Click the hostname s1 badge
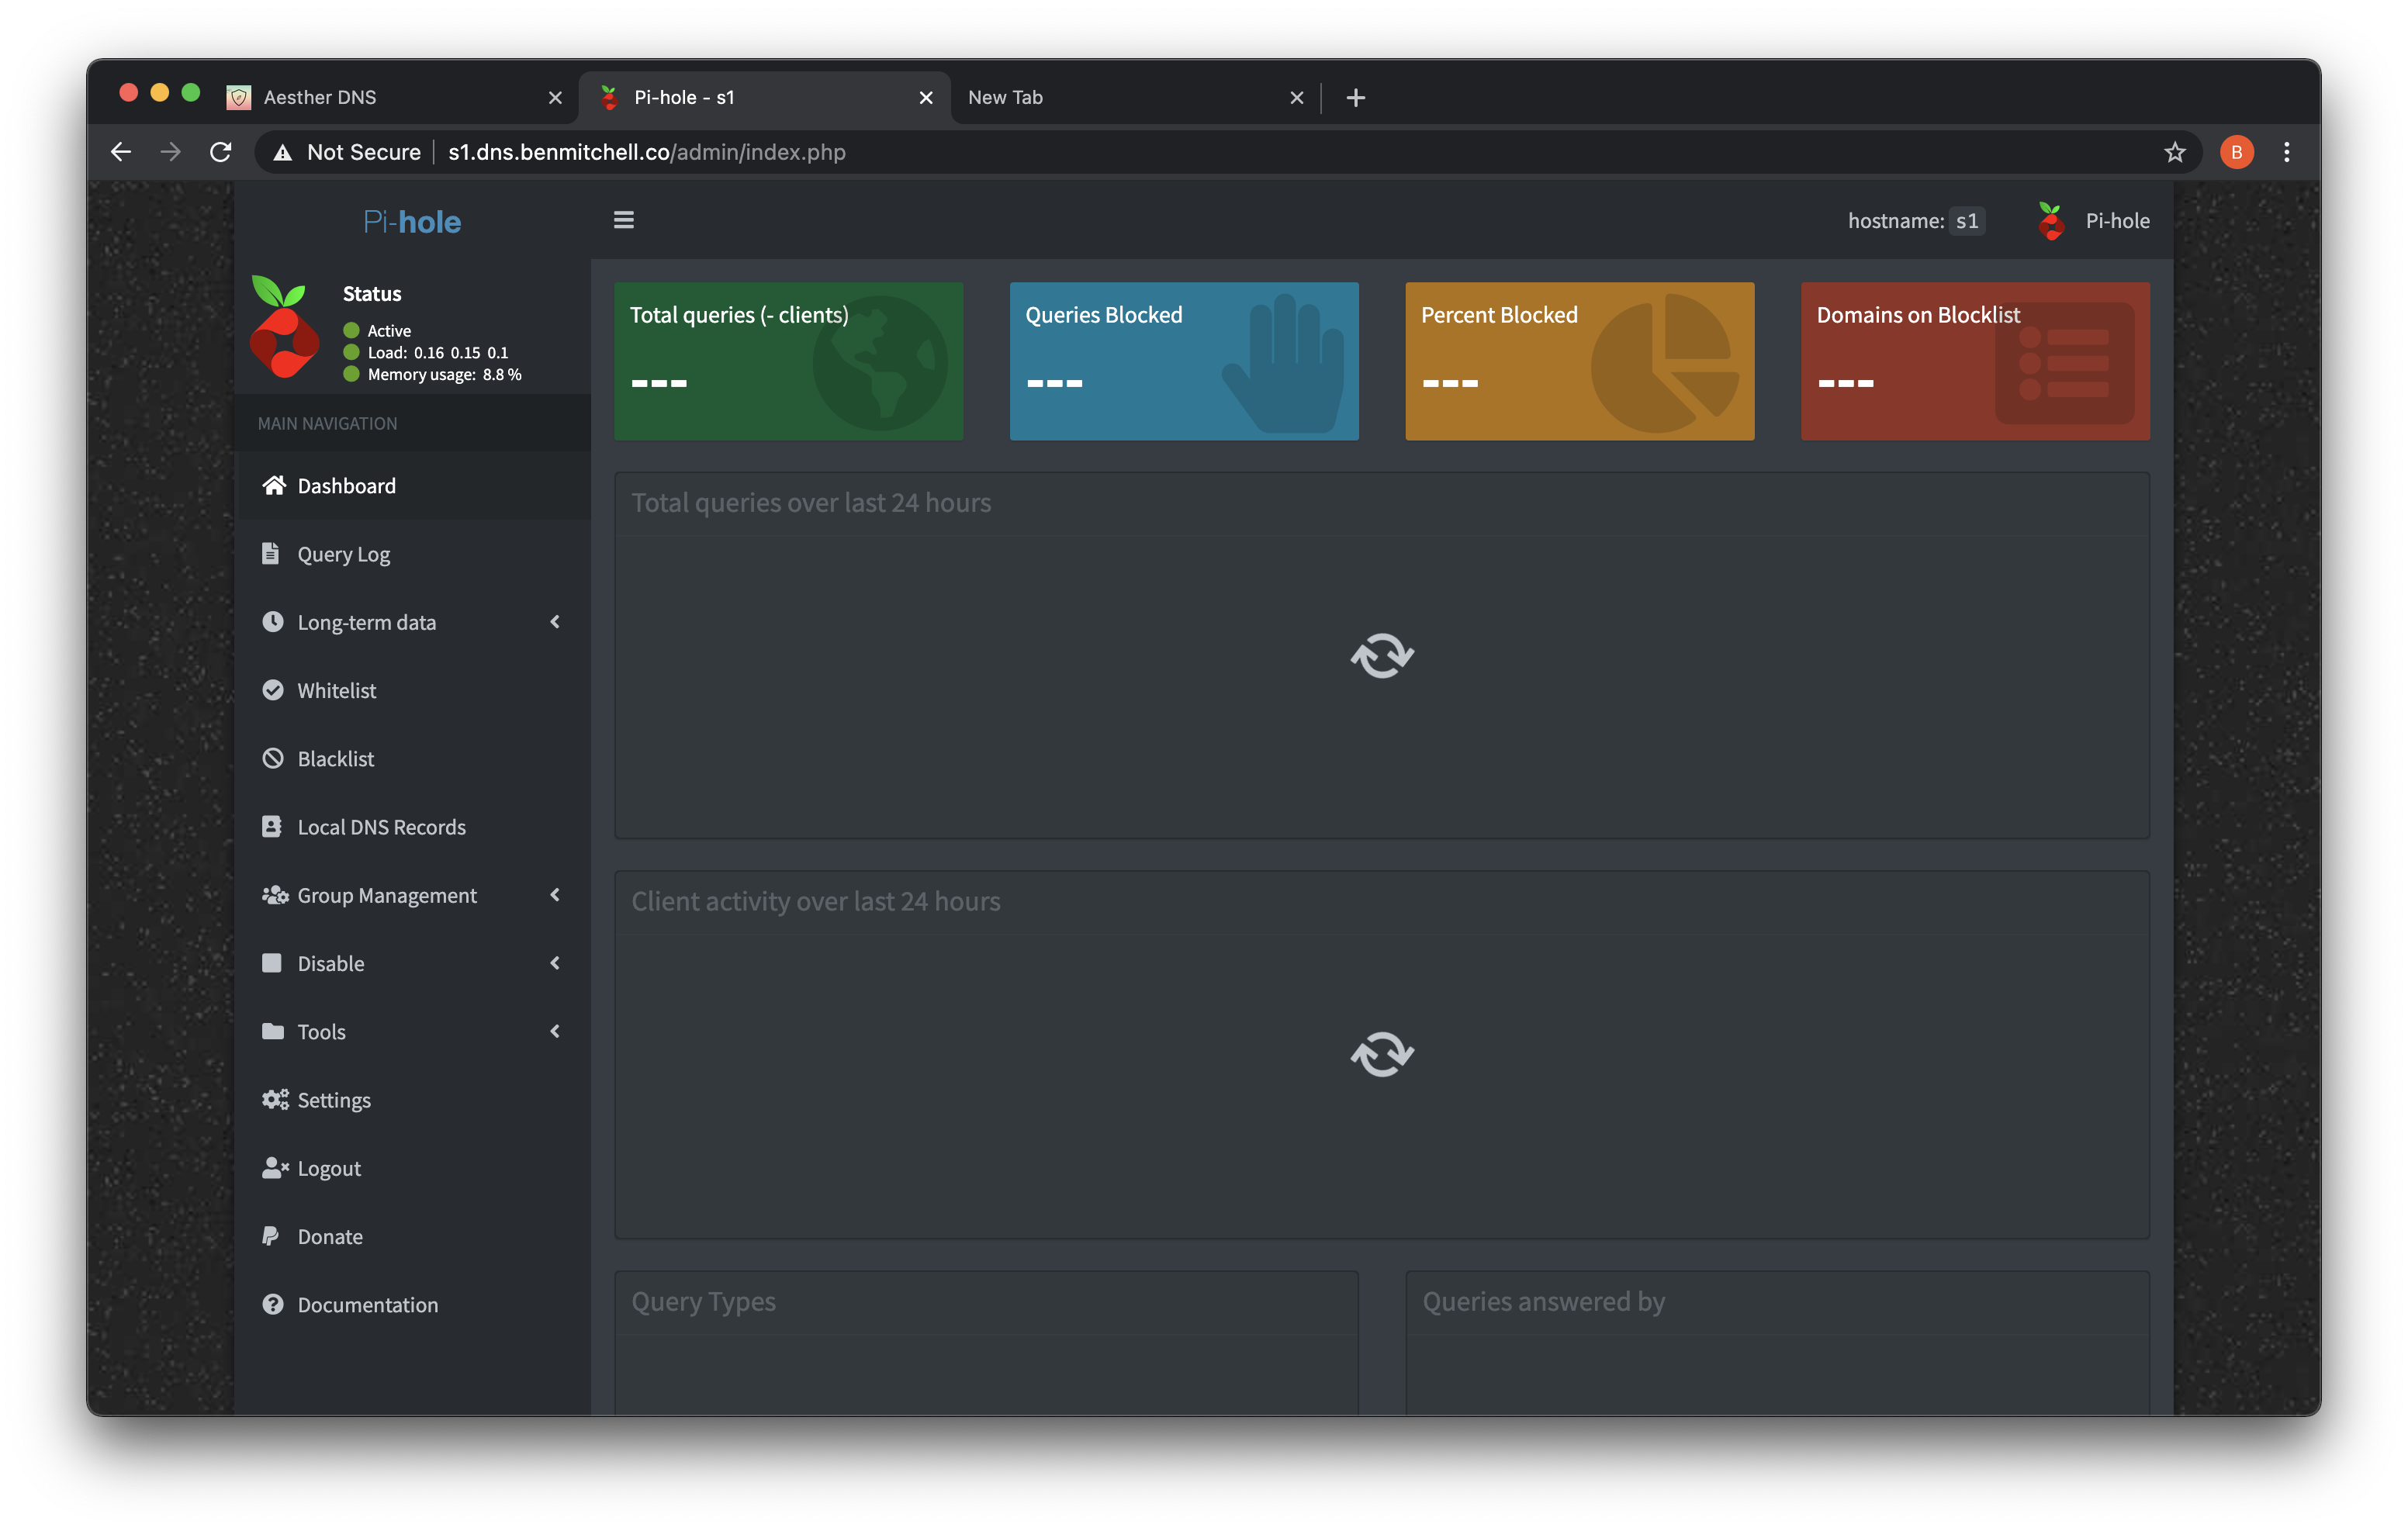This screenshot has height=1531, width=2408. pyautogui.click(x=1966, y=221)
